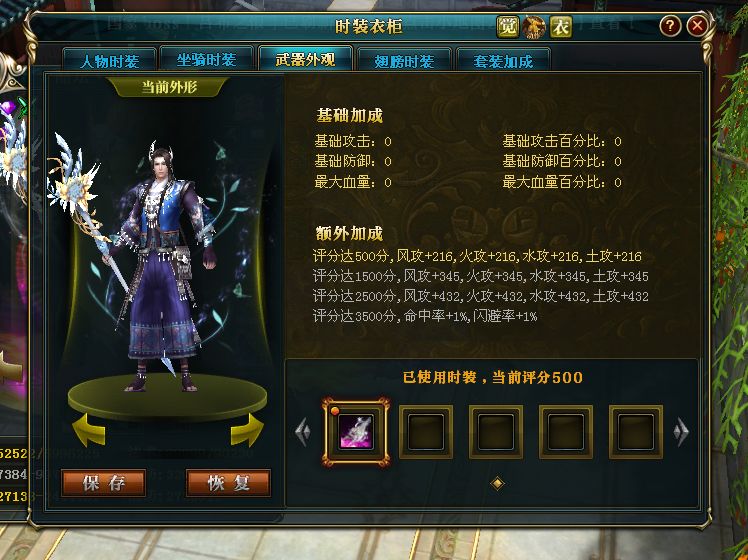748x560 pixels.
Task: Close the 时装衣柜 window
Action: (697, 26)
